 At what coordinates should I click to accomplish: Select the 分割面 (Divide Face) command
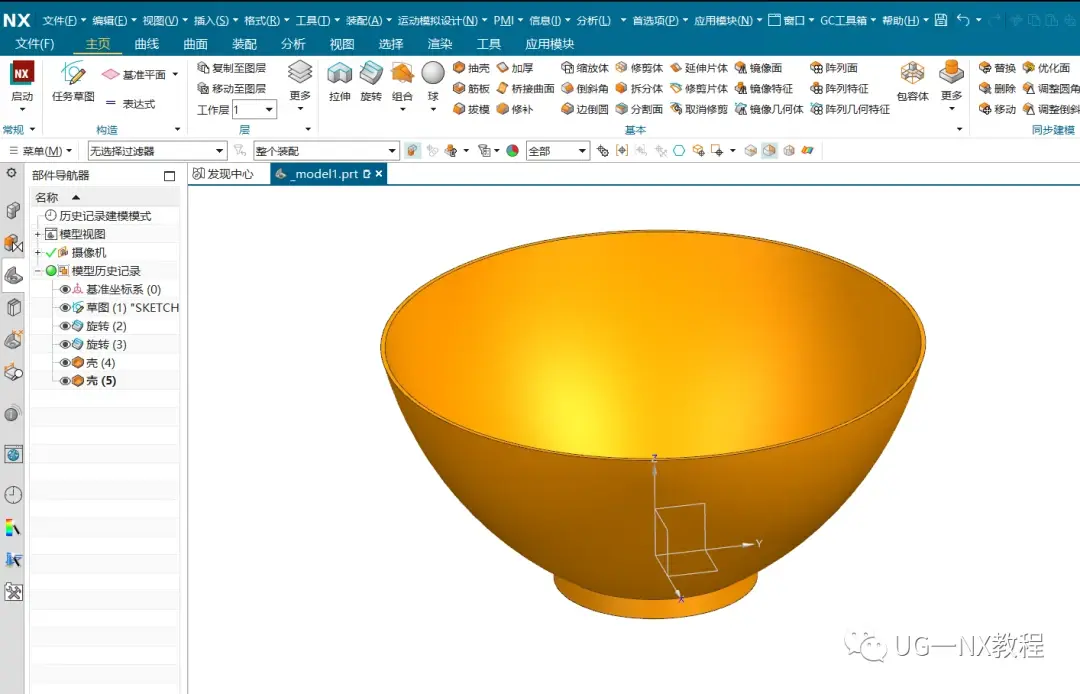pos(639,109)
